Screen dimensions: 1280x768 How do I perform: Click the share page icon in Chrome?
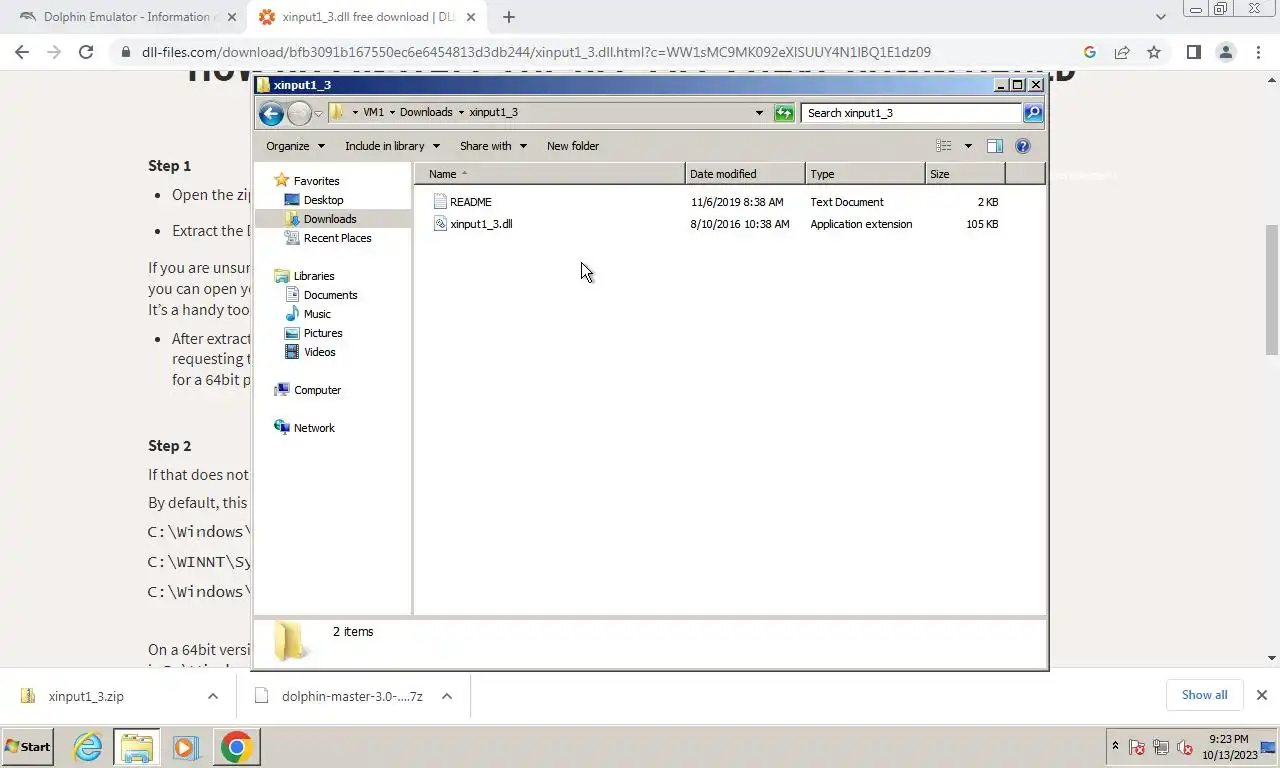[x=1122, y=52]
